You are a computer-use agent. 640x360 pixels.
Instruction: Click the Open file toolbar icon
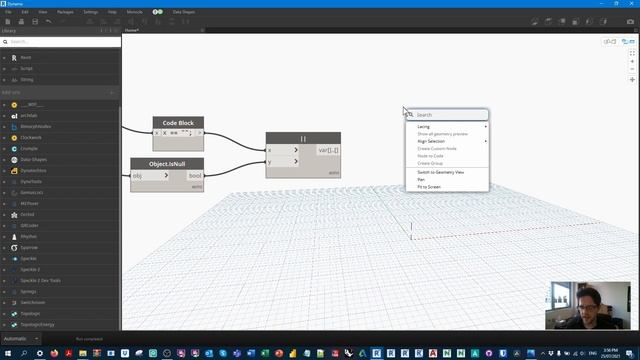pyautogui.click(x=21, y=21)
